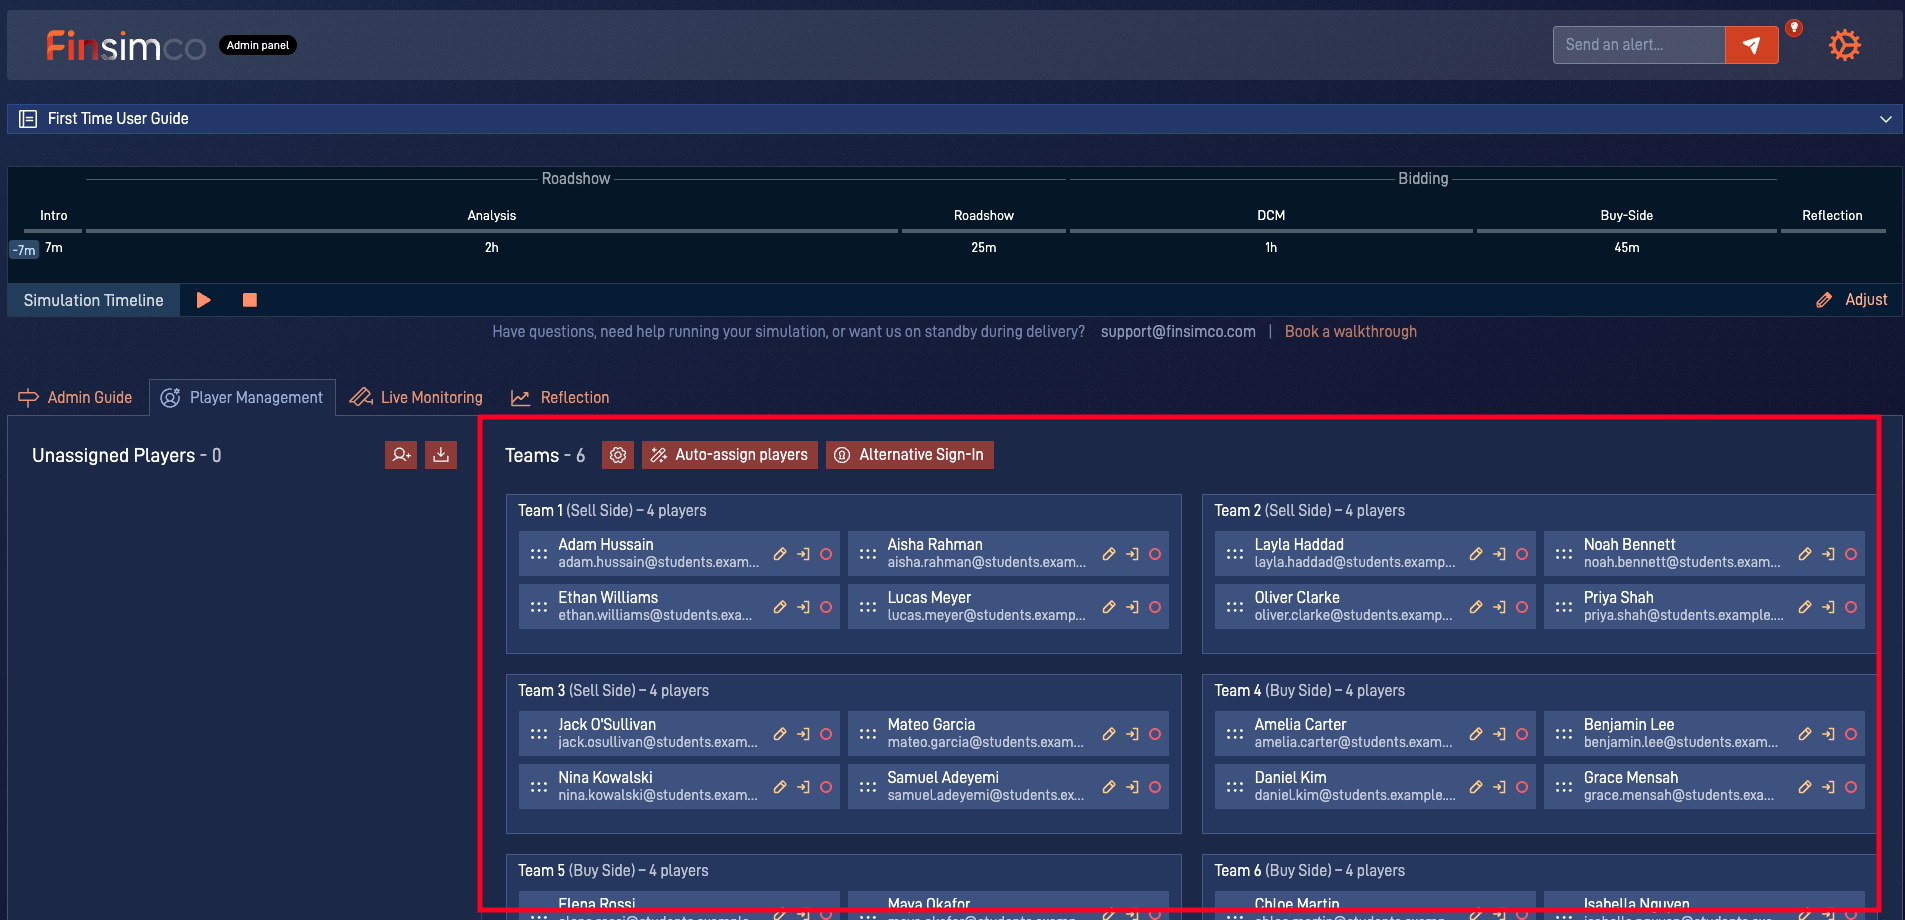Click status circle for Grace Mensah
The height and width of the screenshot is (920, 1905).
tap(1851, 787)
